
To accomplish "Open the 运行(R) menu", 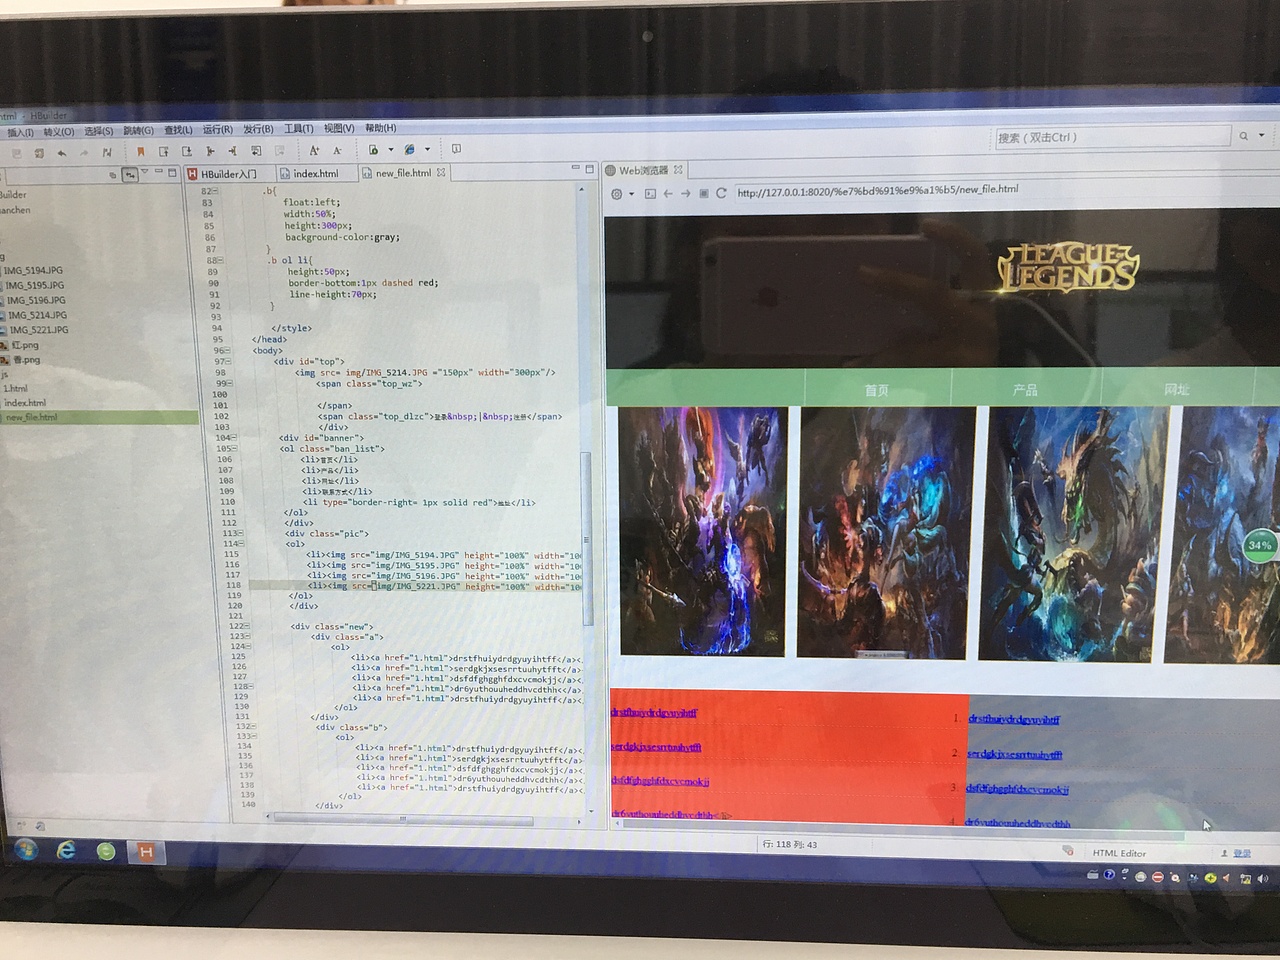I will coord(217,129).
